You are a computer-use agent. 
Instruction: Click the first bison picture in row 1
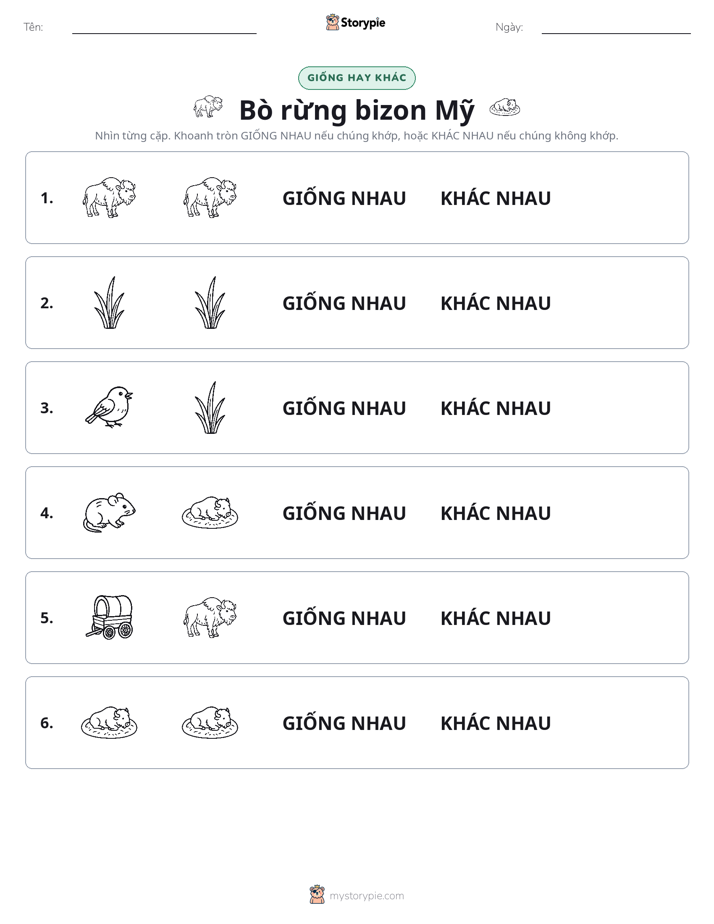click(x=109, y=197)
